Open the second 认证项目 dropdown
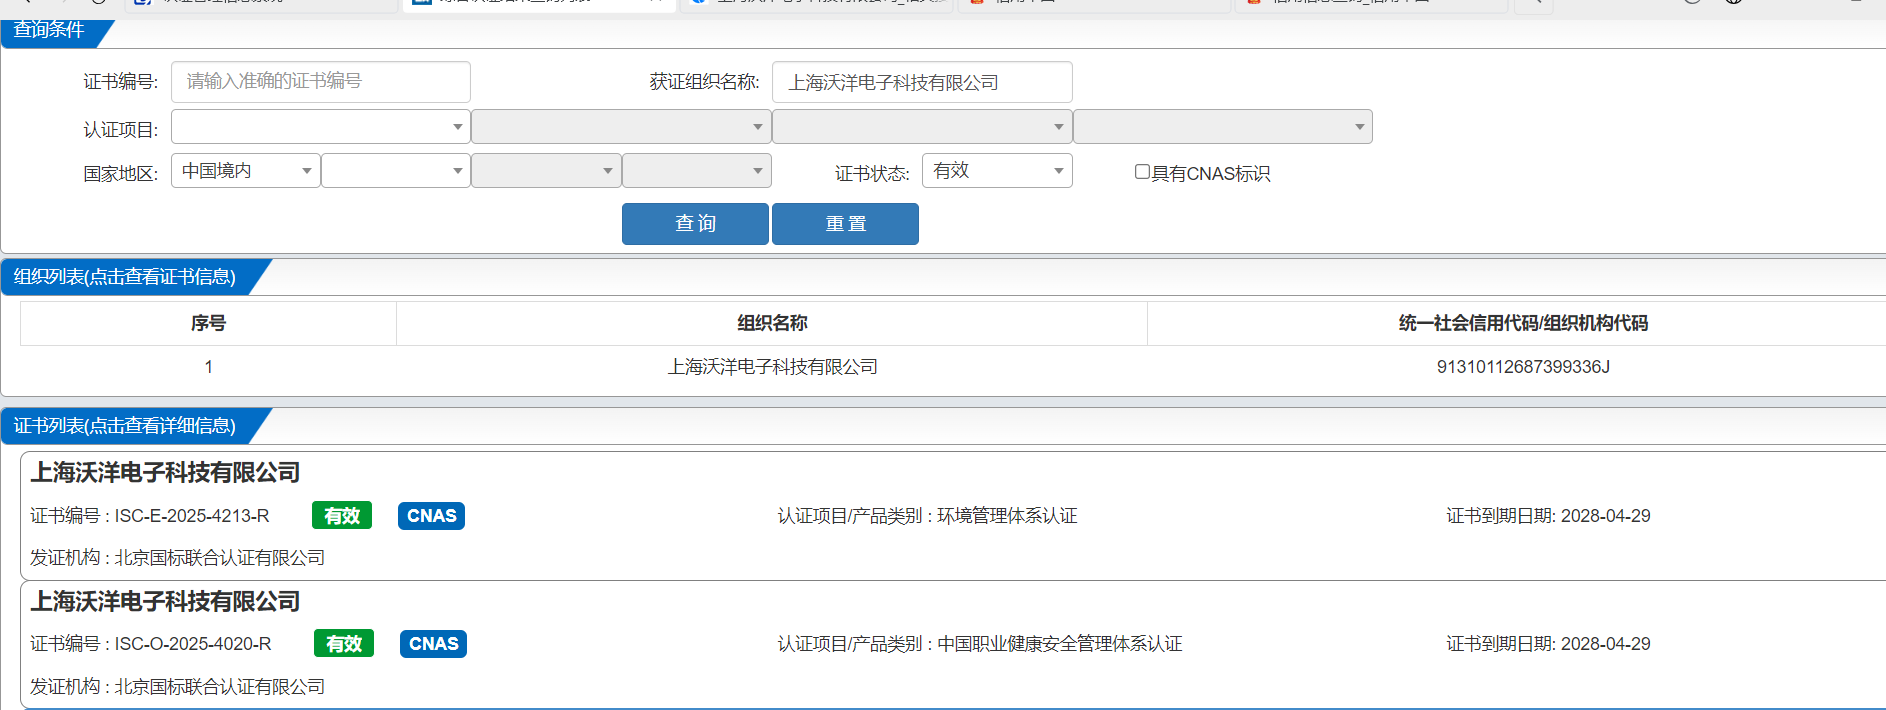Screen dimensions: 1886x710 click(x=621, y=127)
